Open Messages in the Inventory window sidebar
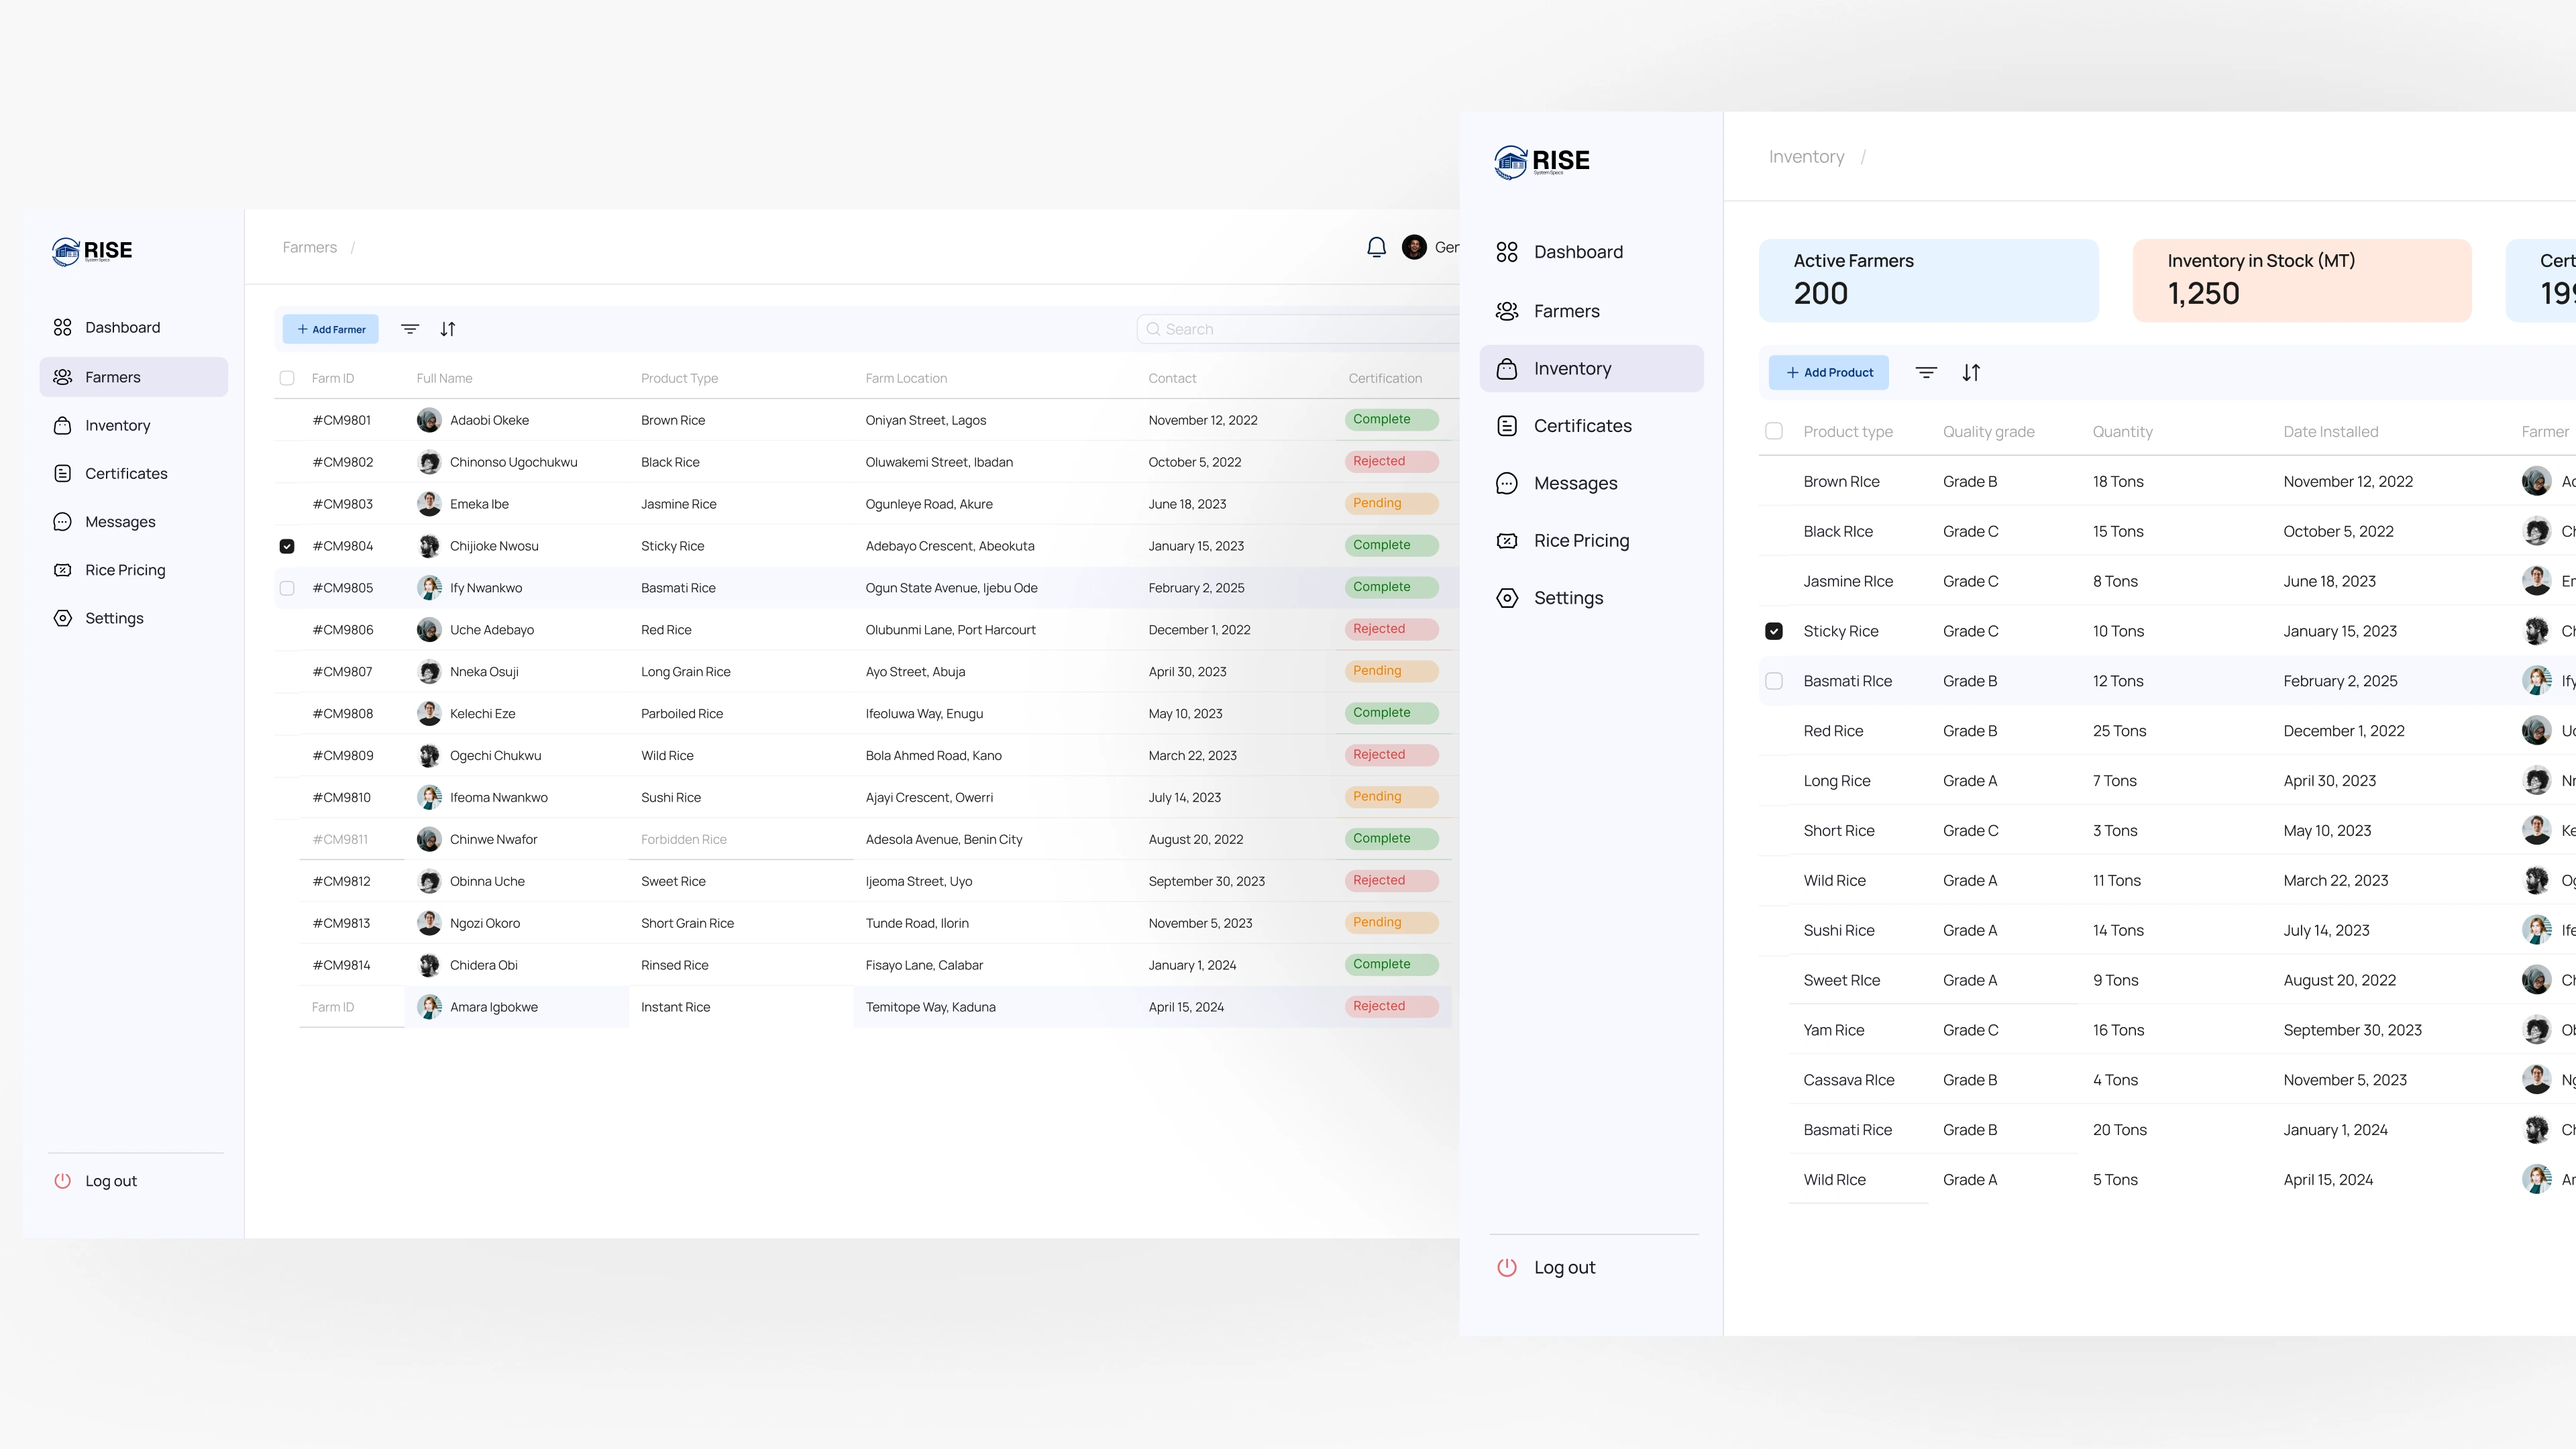The image size is (2576, 1449). point(1575,484)
